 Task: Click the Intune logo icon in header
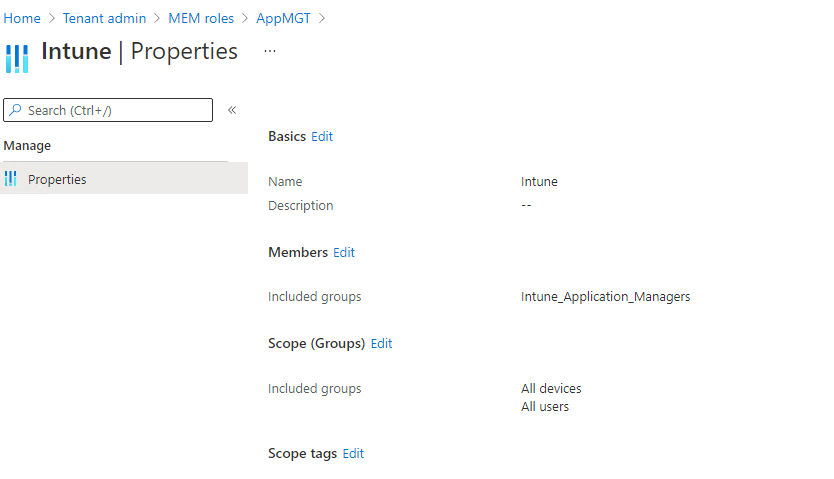coord(17,56)
